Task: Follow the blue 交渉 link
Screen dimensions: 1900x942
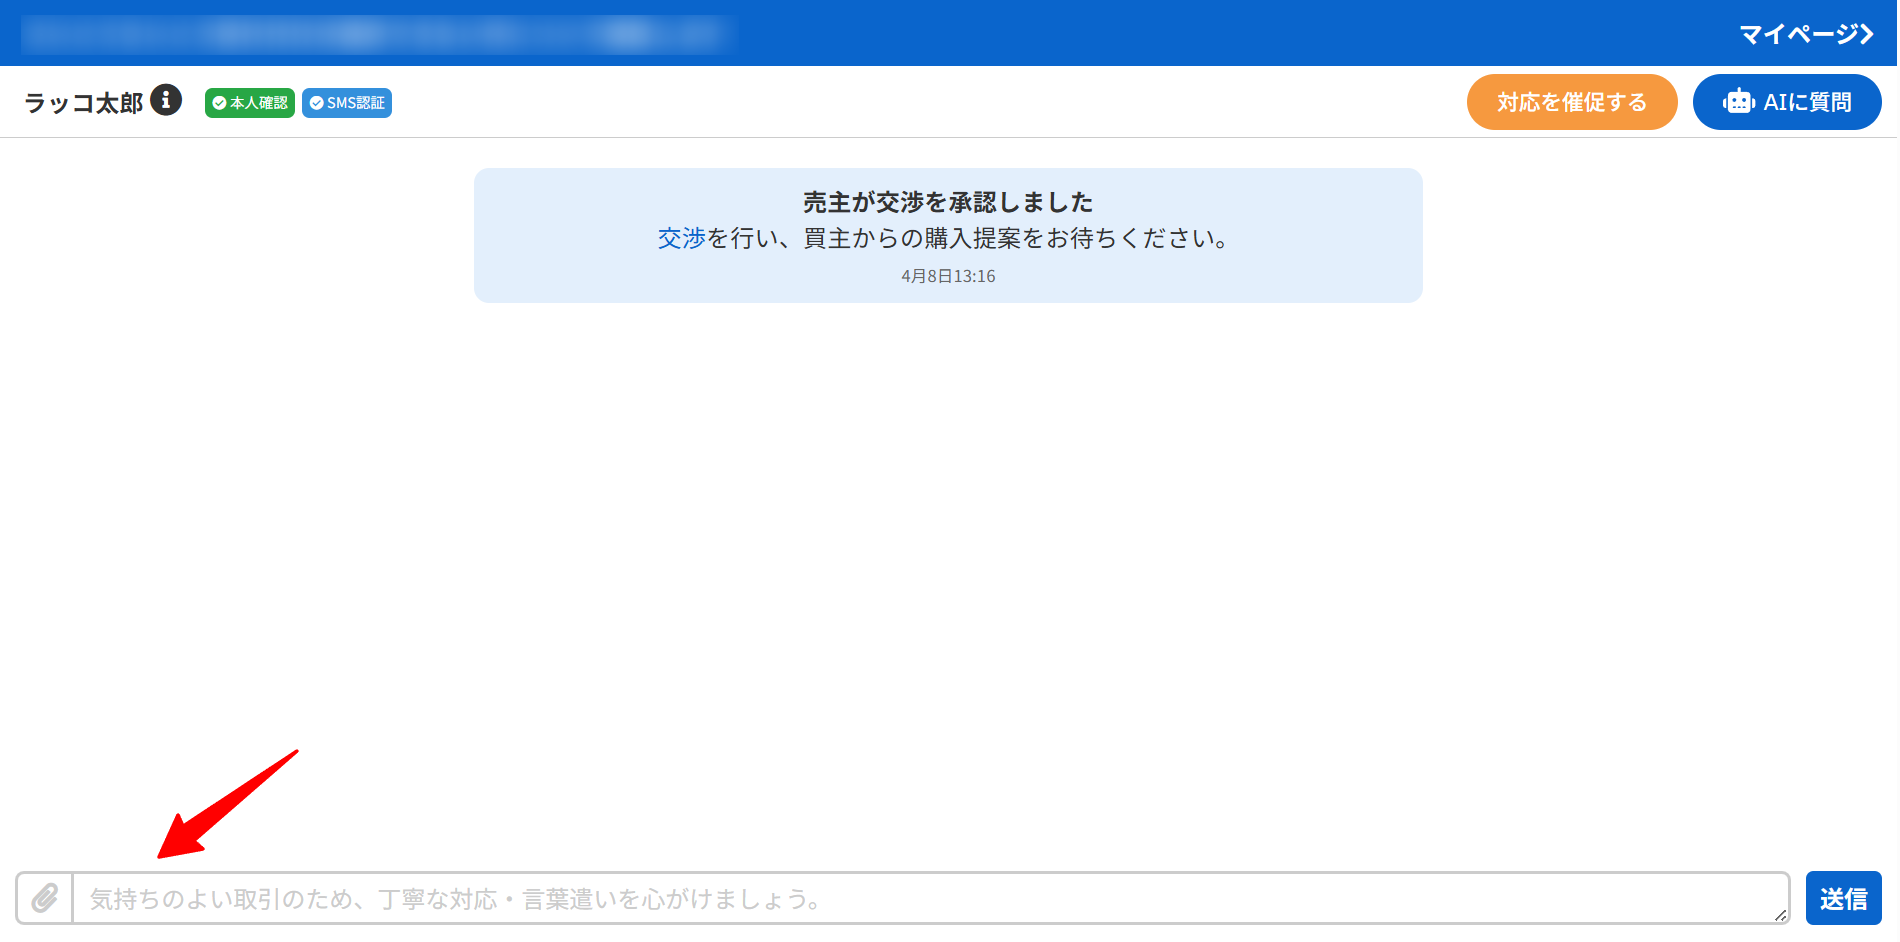Action: pyautogui.click(x=682, y=238)
